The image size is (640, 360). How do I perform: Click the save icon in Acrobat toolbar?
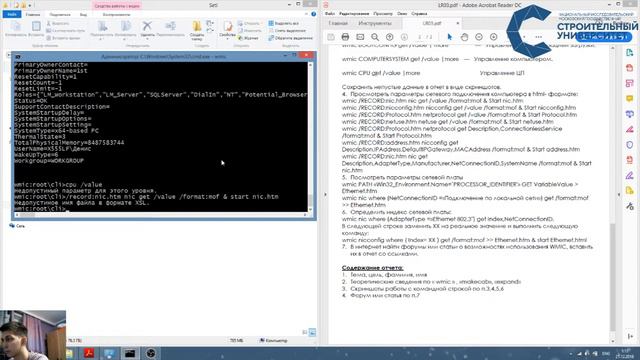pos(331,37)
